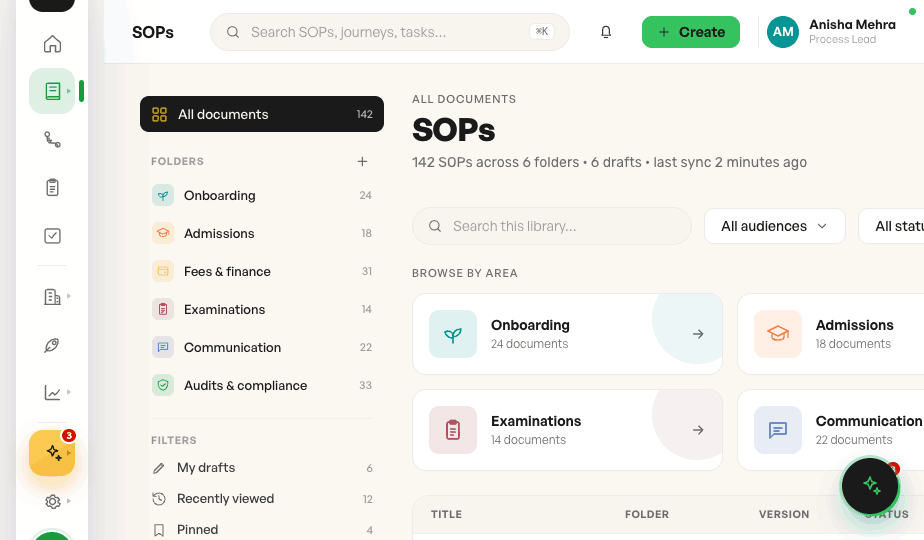Sort by the TITLE column header
This screenshot has width=924, height=540.
(x=446, y=514)
